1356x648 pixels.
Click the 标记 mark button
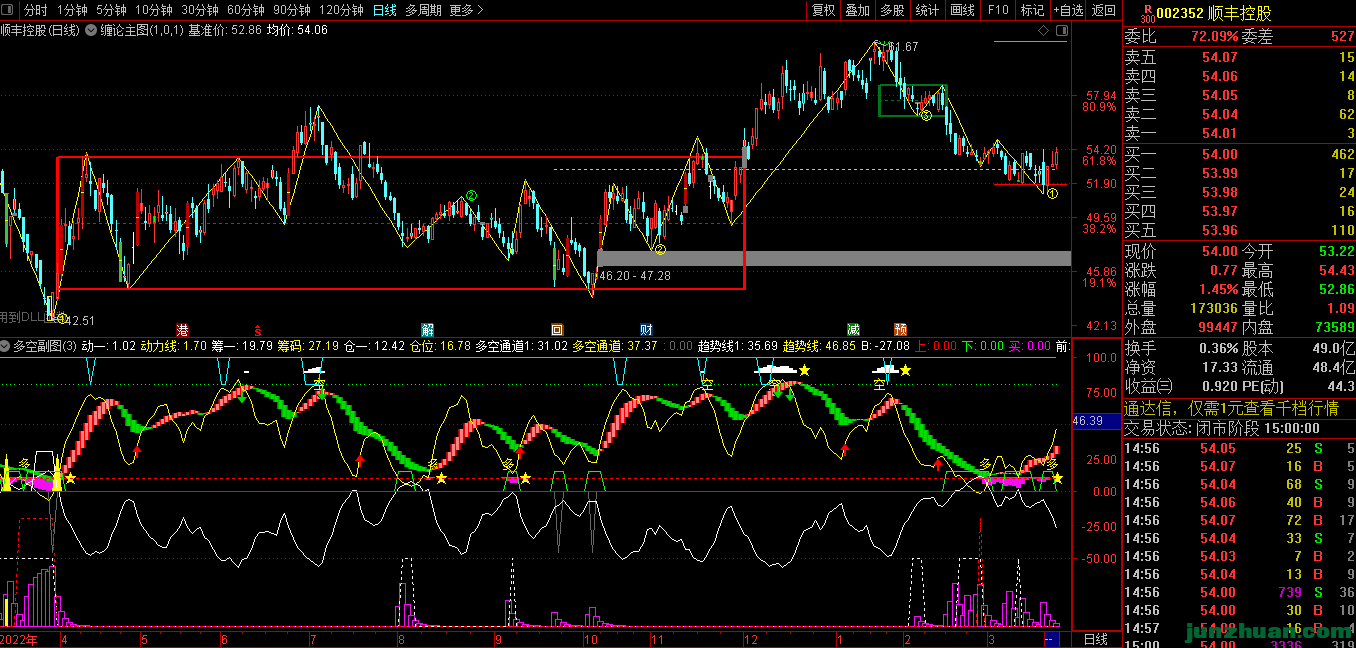pyautogui.click(x=1032, y=10)
